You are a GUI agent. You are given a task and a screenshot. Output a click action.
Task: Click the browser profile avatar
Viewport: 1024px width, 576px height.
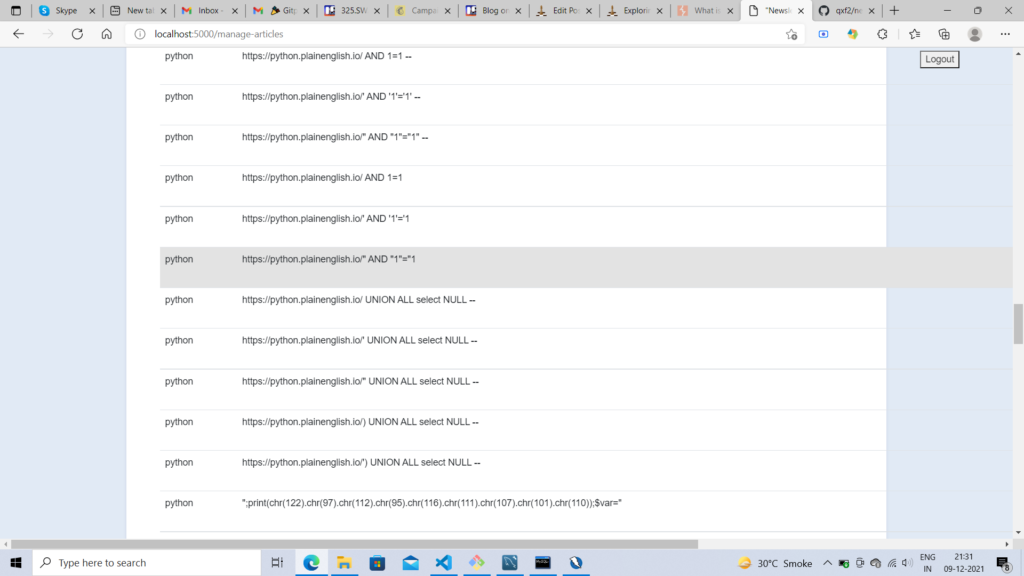975,33
